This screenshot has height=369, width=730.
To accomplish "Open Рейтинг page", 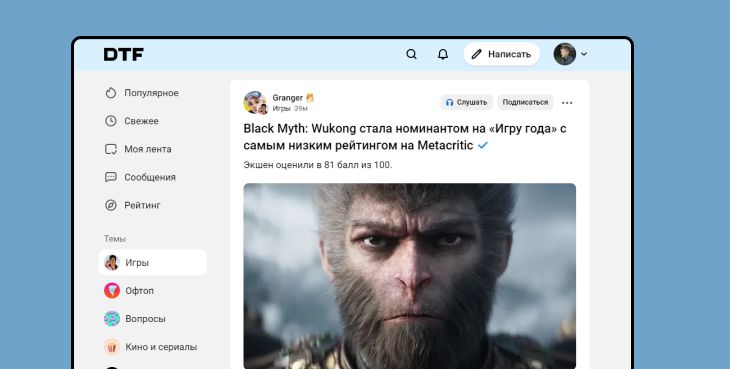I will click(x=133, y=205).
